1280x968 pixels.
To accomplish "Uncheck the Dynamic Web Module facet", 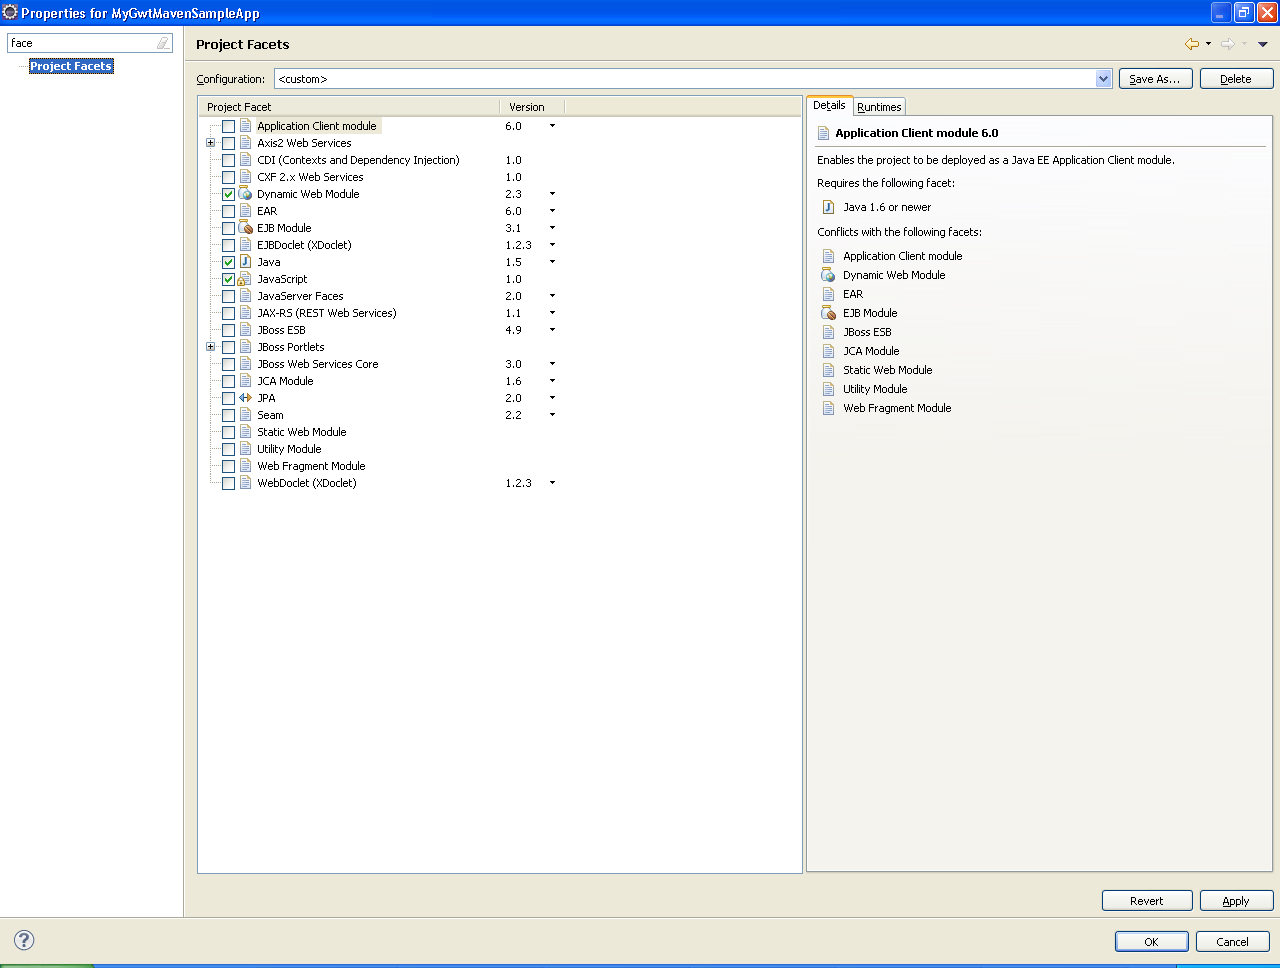I will (x=228, y=194).
